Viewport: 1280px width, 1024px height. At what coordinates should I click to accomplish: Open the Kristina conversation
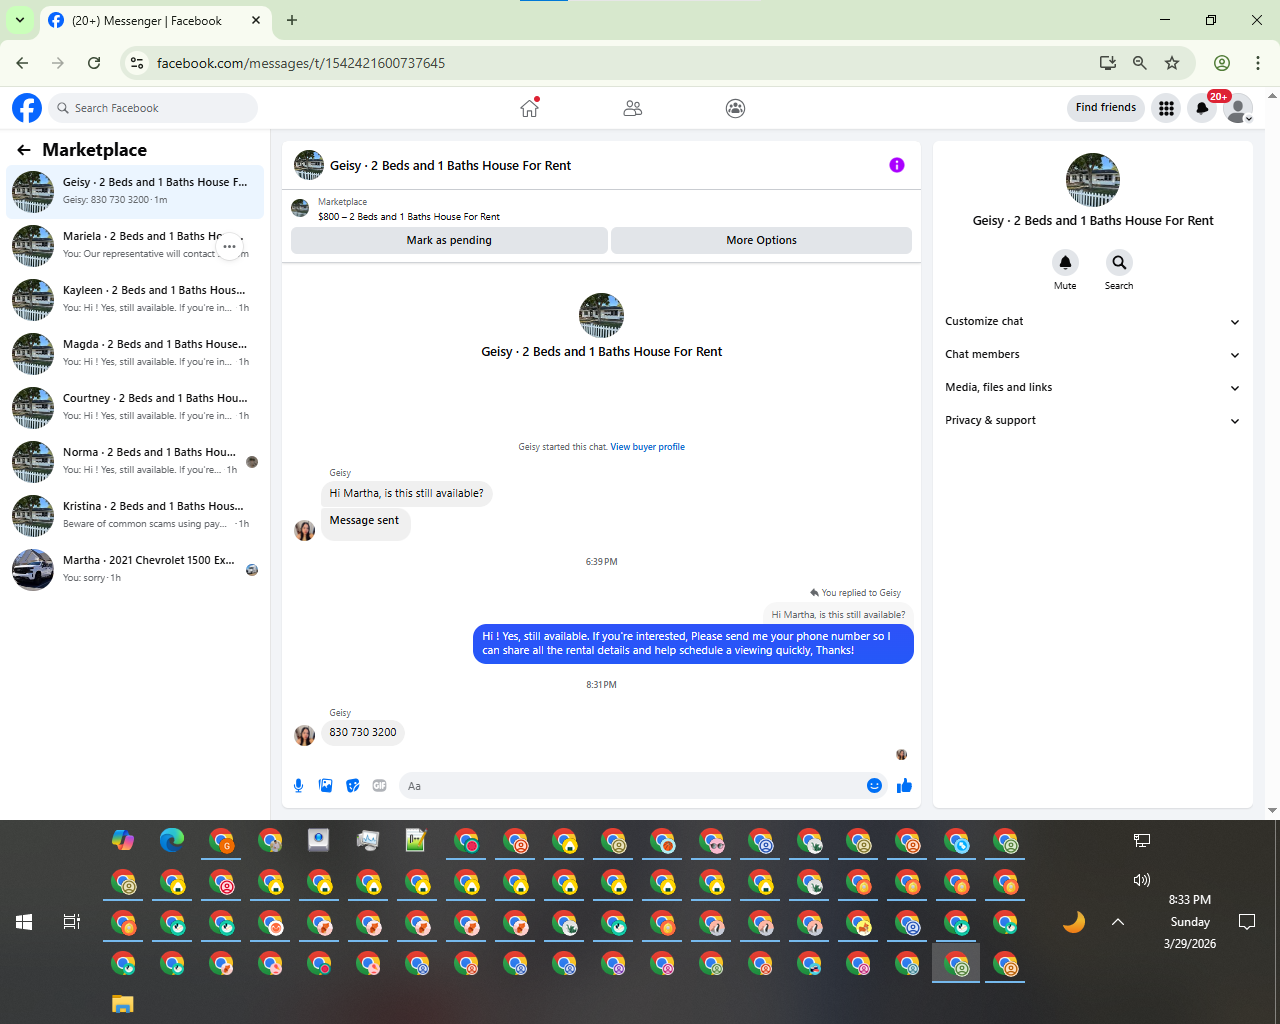tap(135, 515)
